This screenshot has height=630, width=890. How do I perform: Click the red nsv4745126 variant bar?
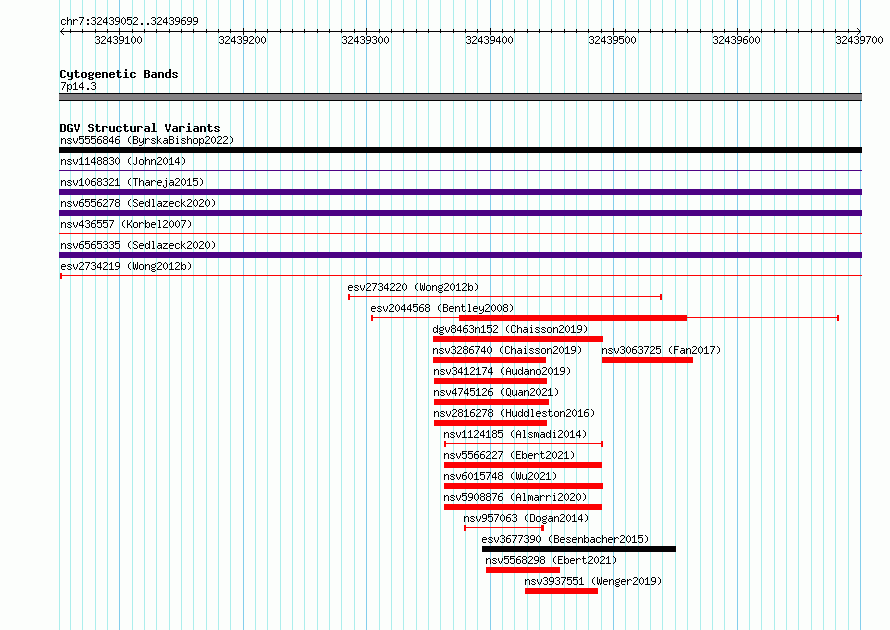(491, 402)
